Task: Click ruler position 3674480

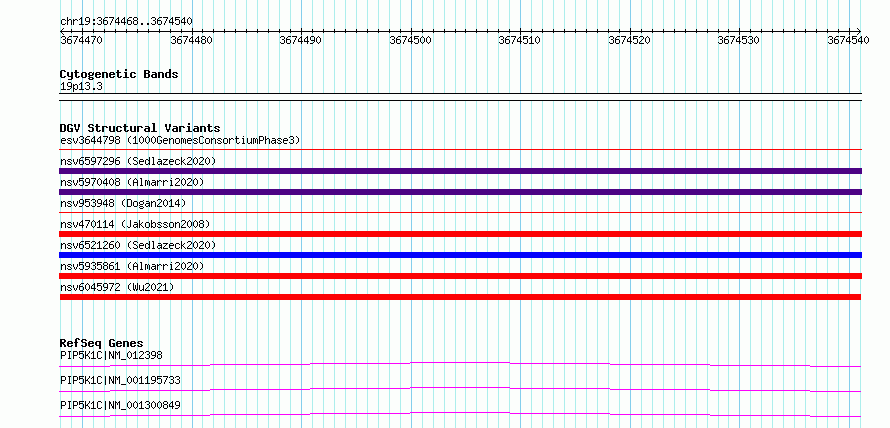Action: coord(191,40)
